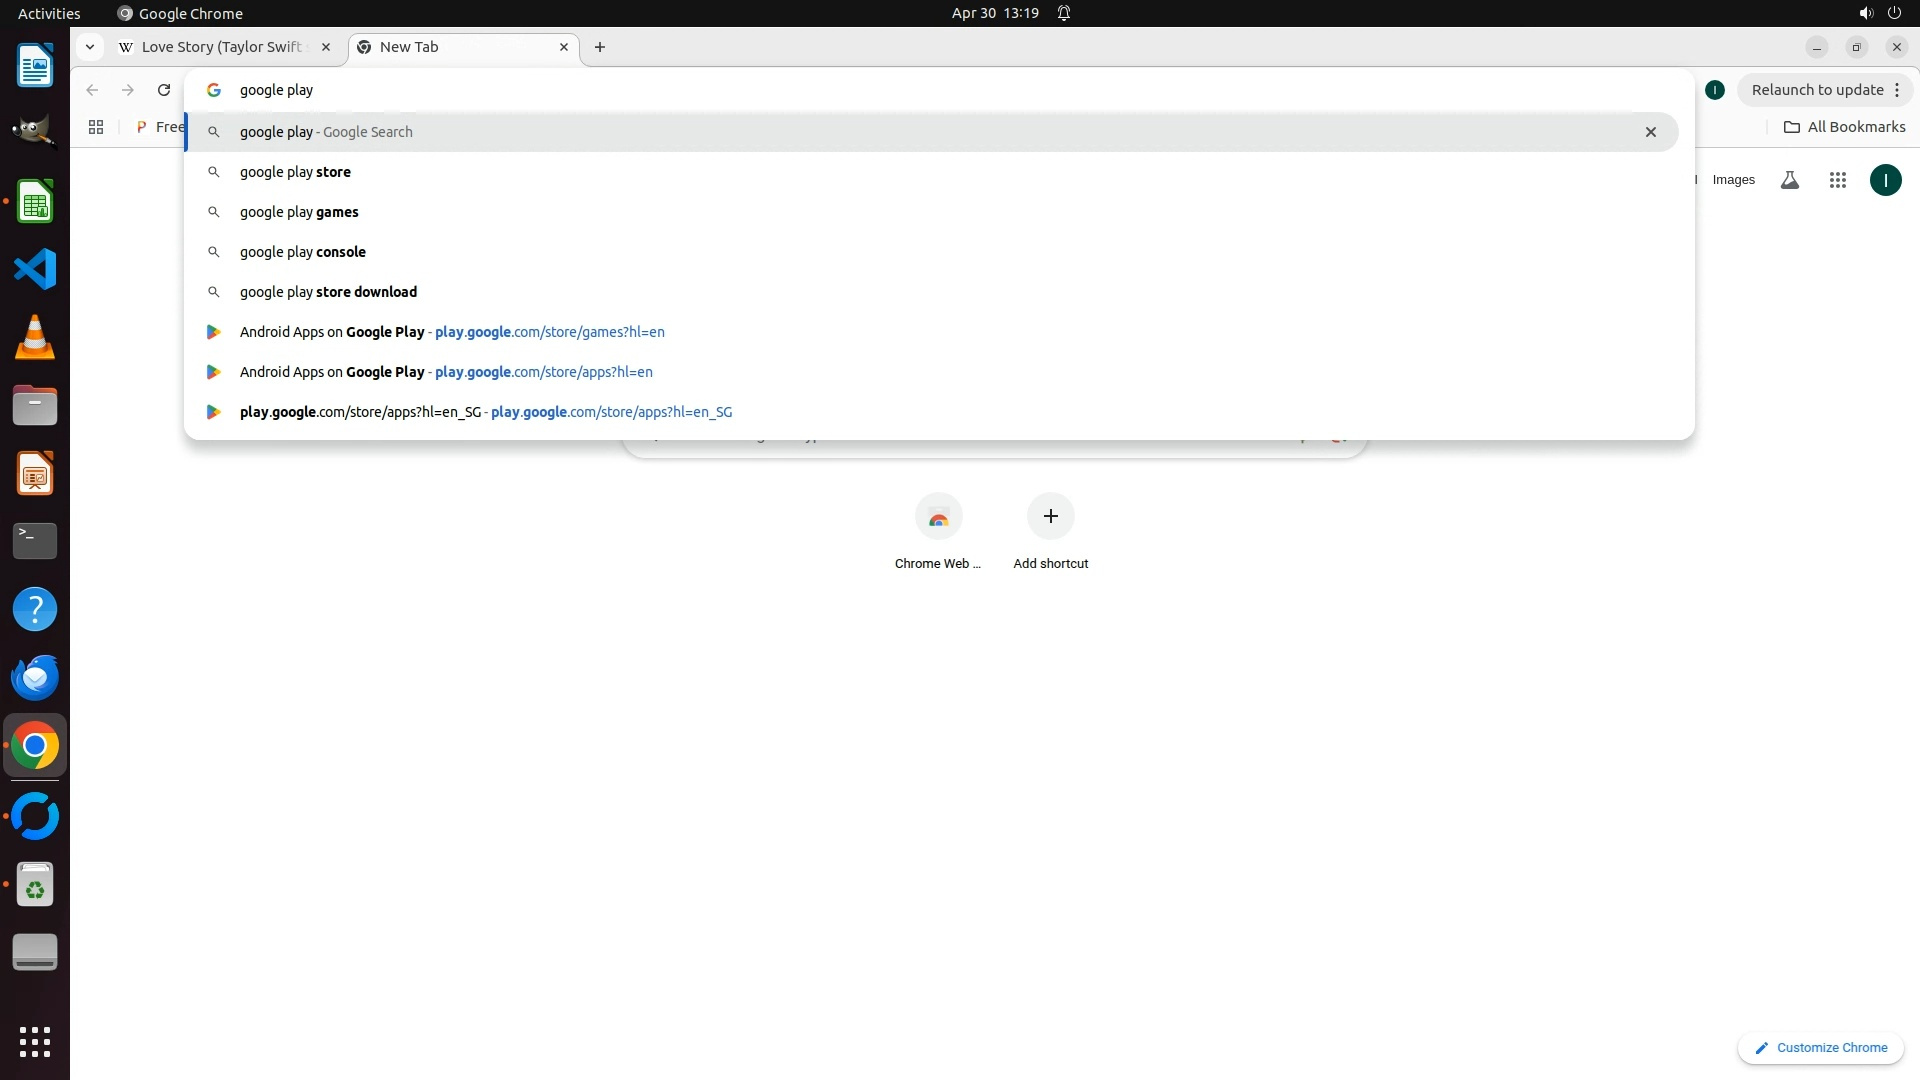Open the tab groups apps icon
1920x1080 pixels.
[96, 127]
